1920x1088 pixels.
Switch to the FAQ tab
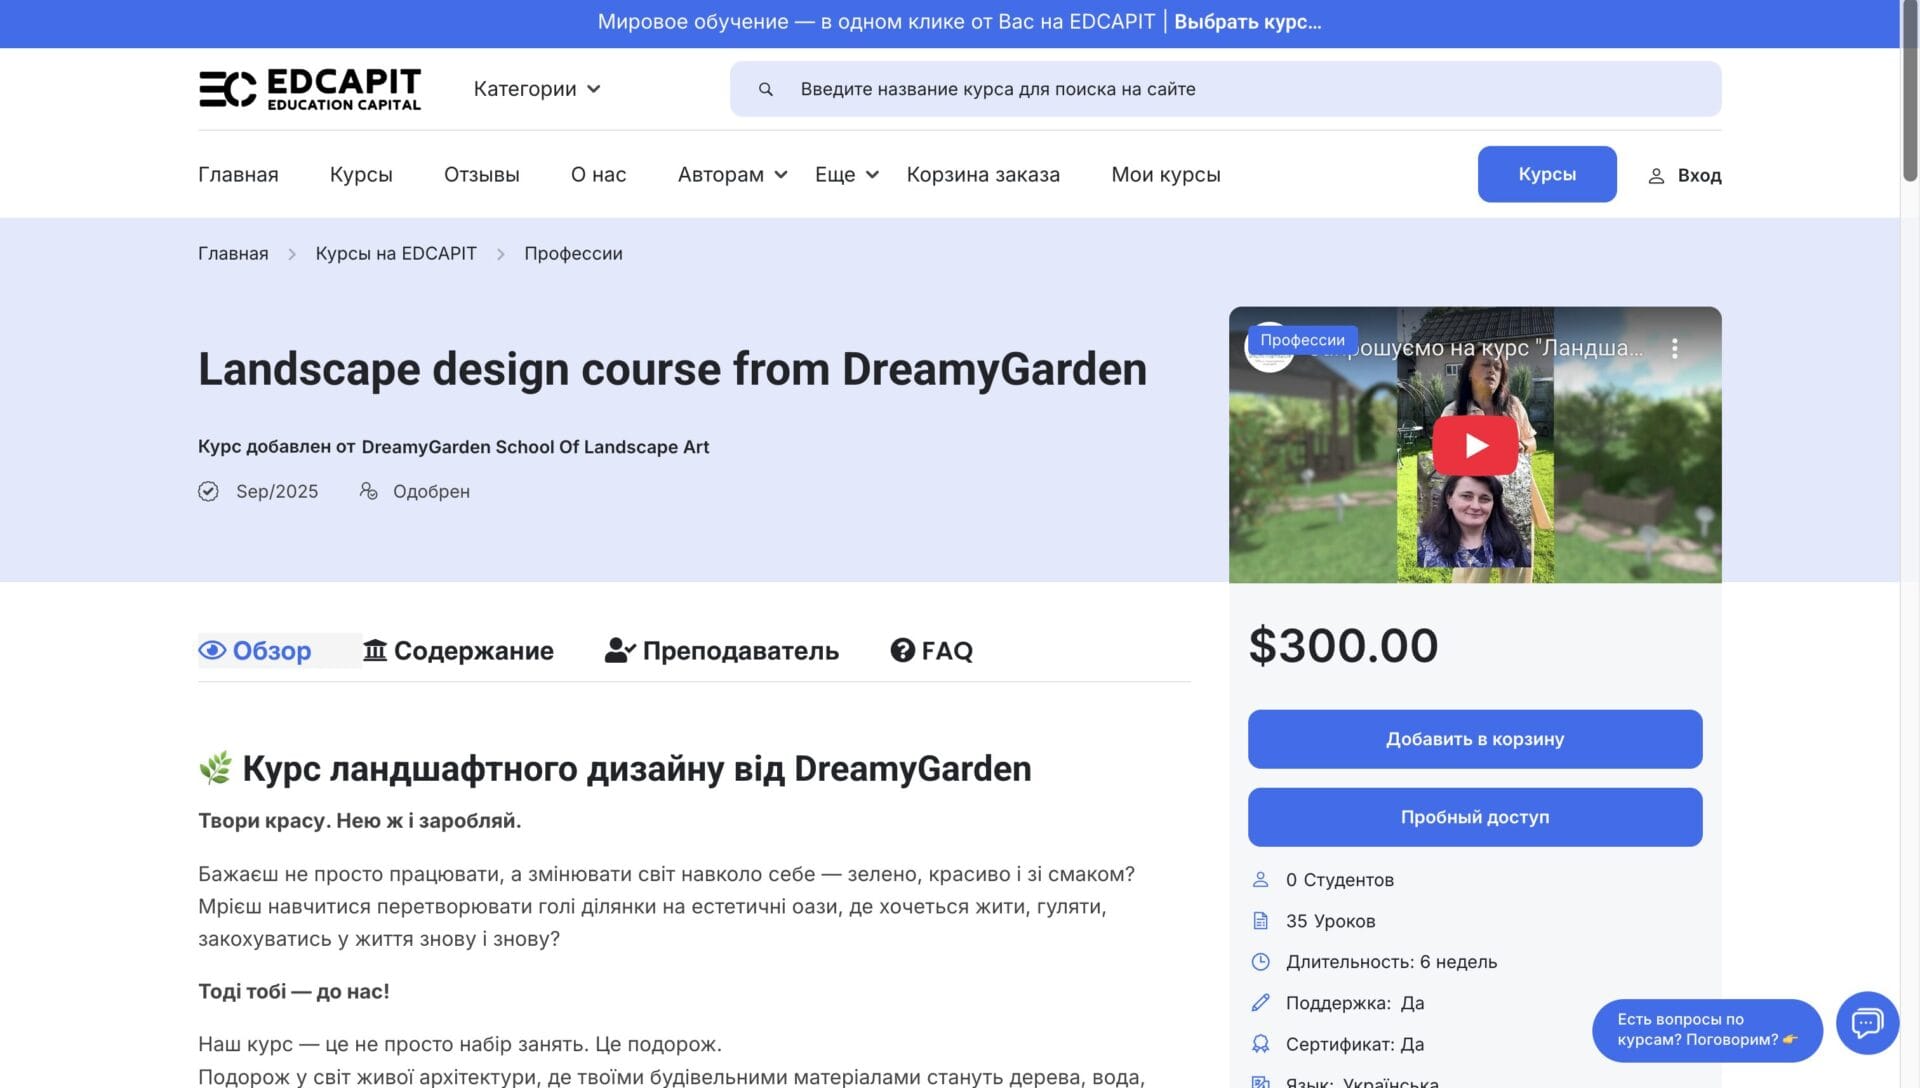click(x=932, y=651)
